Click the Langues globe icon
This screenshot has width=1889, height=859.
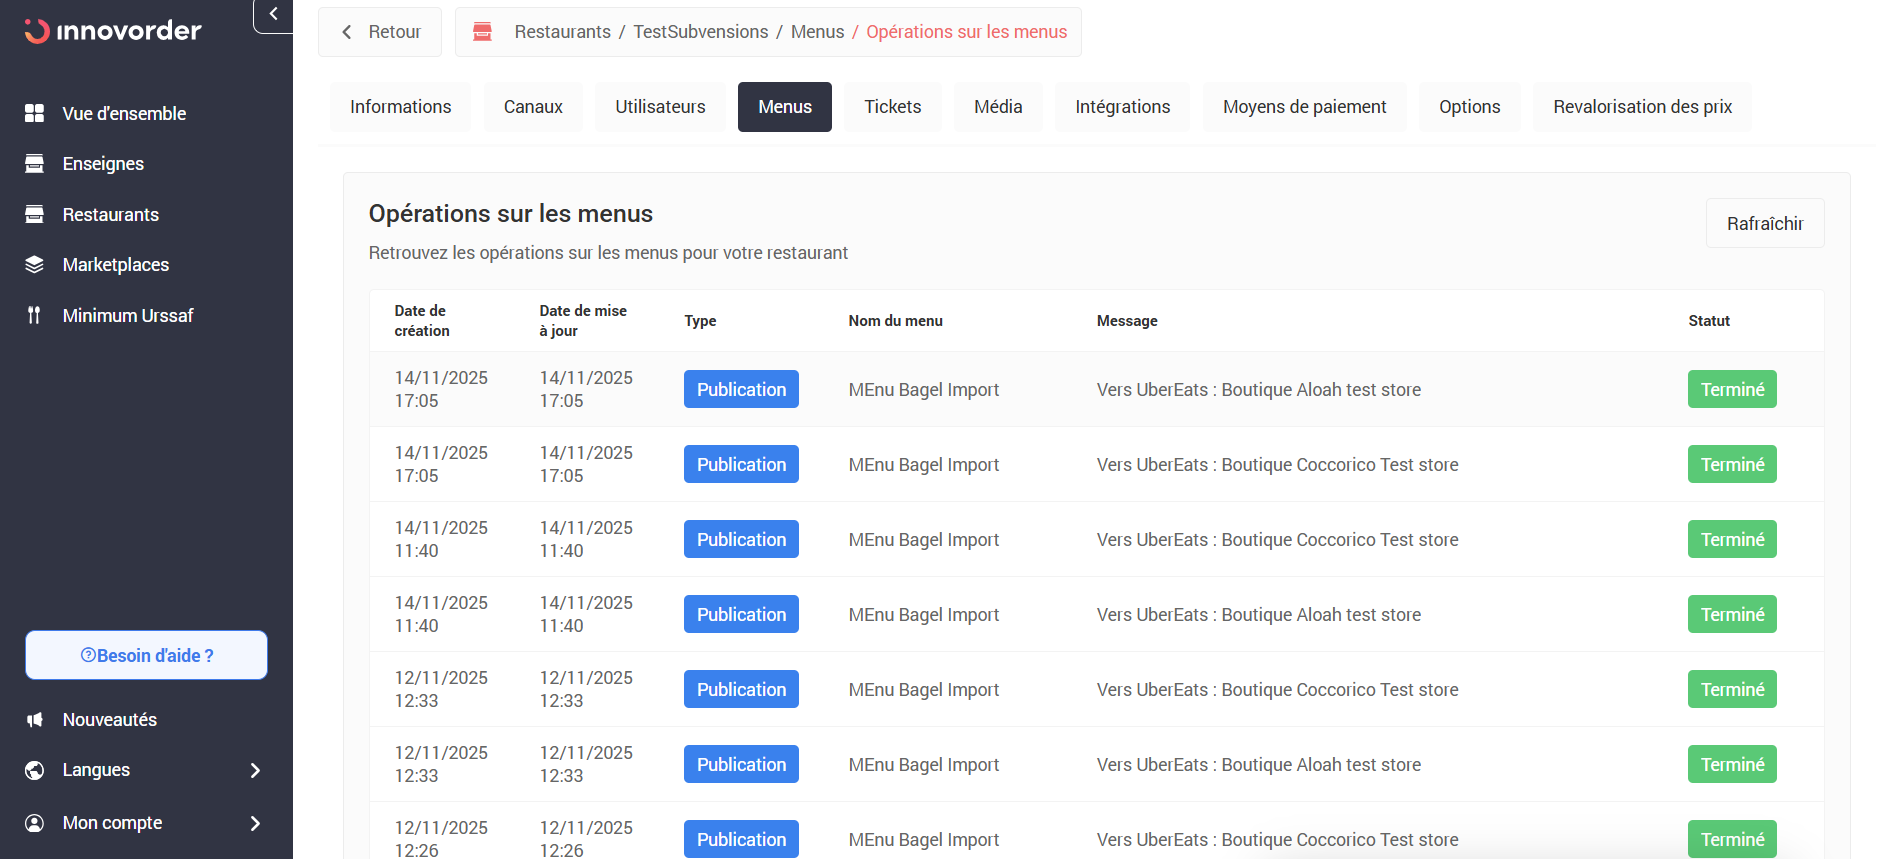35,770
